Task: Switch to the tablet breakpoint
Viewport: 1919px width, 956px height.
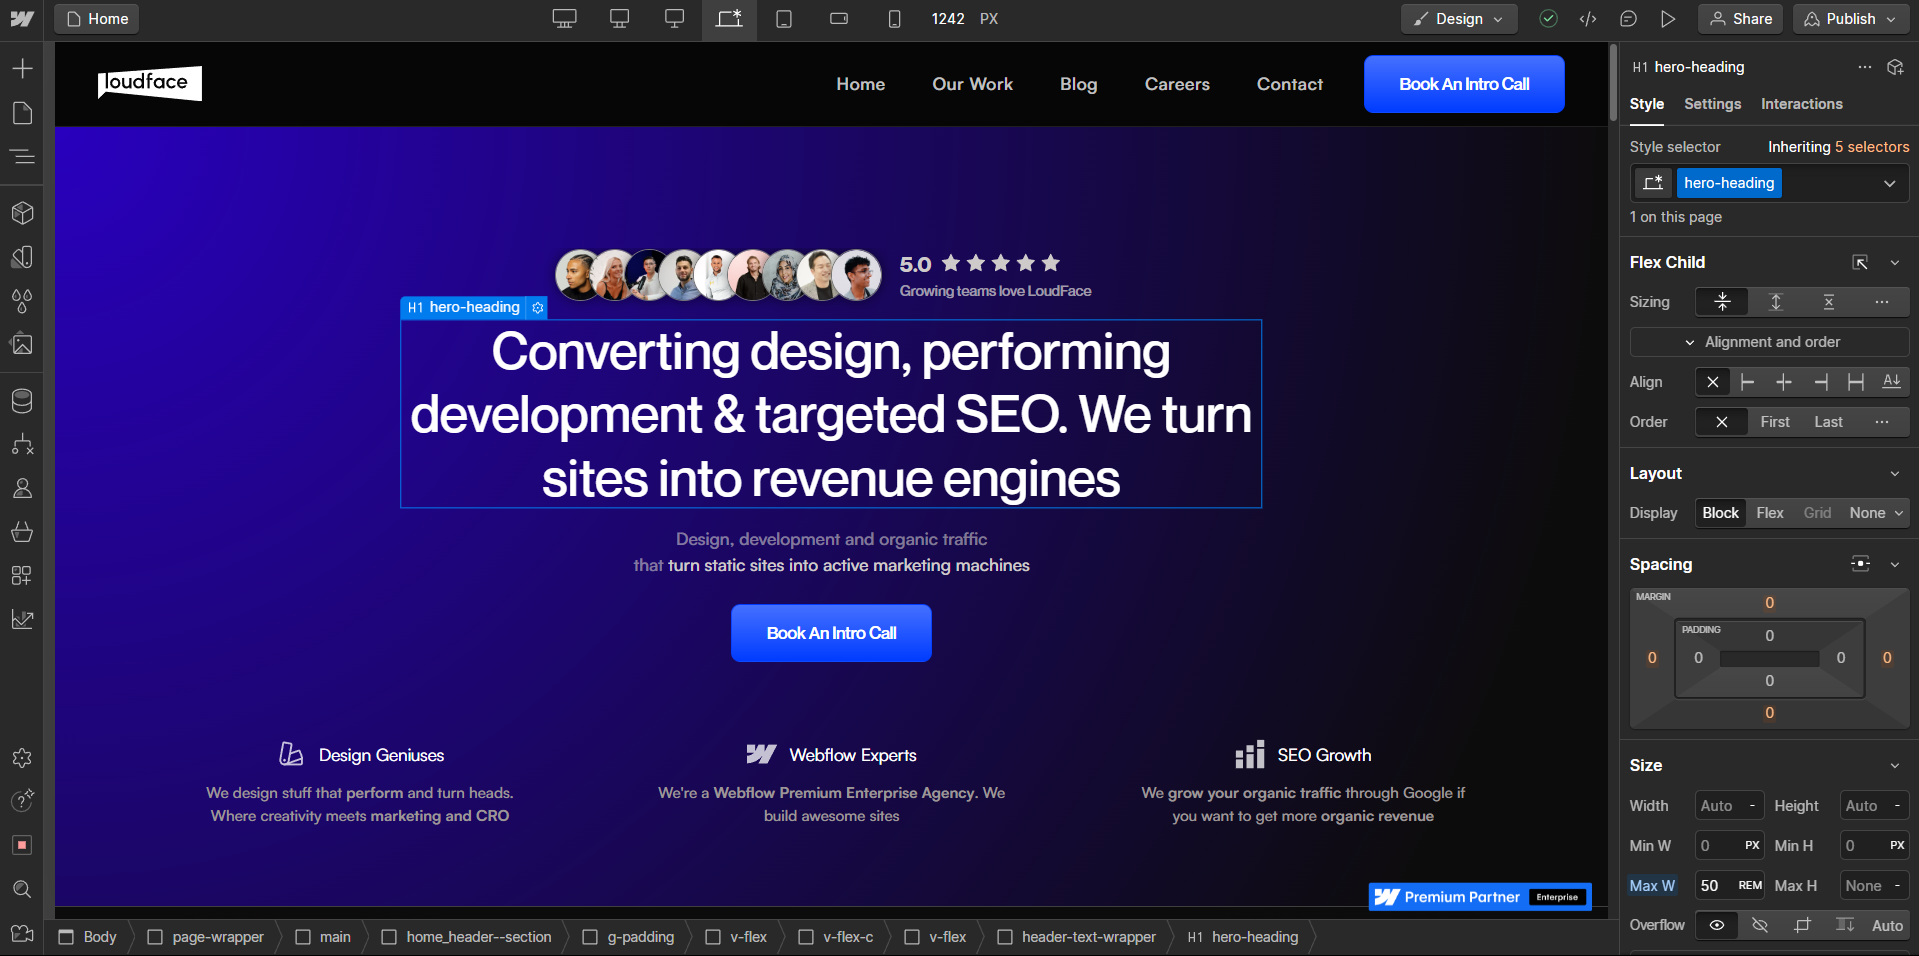Action: click(x=784, y=19)
